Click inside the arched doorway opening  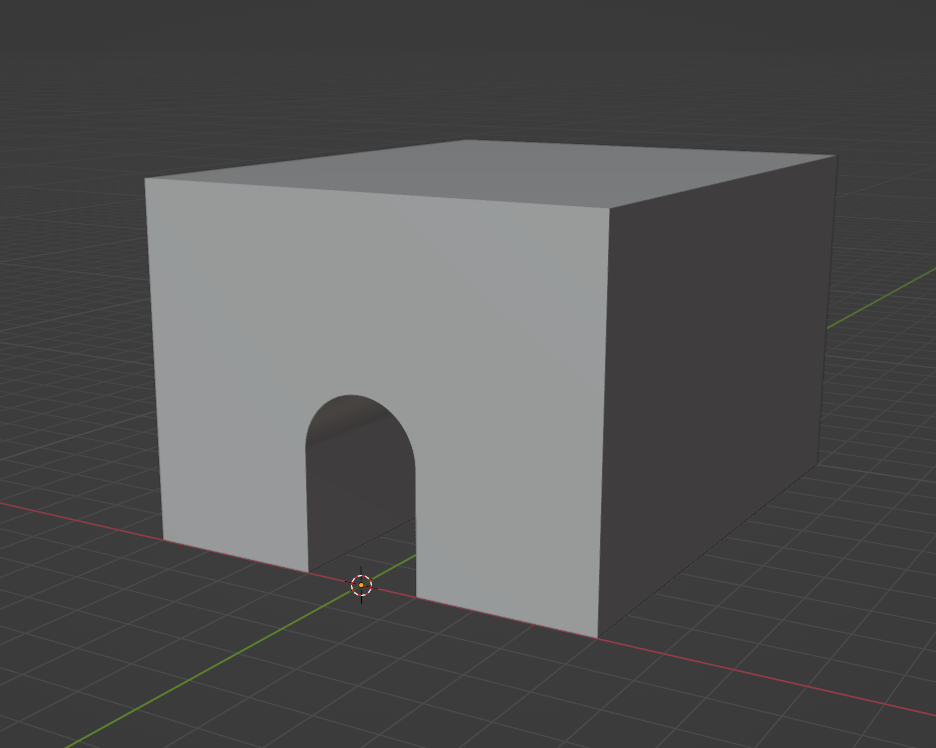(x=361, y=495)
